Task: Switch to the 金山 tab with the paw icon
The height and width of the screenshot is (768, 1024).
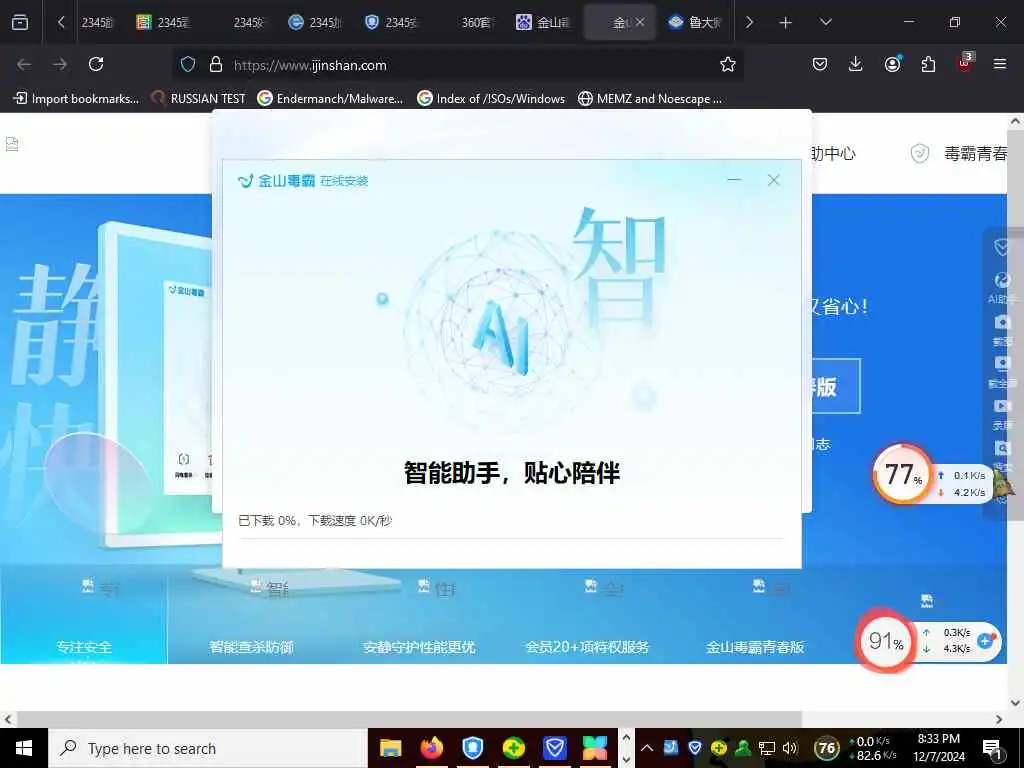Action: [543, 23]
